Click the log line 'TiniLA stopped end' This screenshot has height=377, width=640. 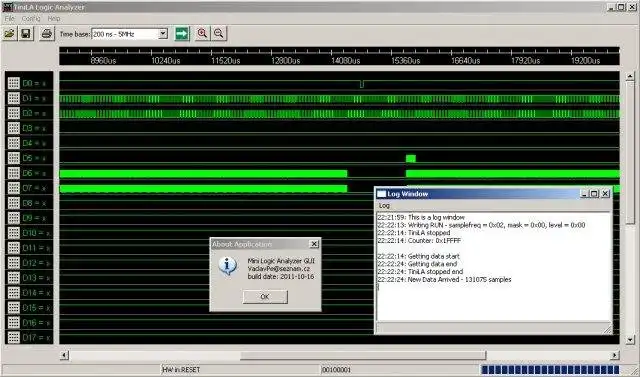(420, 272)
